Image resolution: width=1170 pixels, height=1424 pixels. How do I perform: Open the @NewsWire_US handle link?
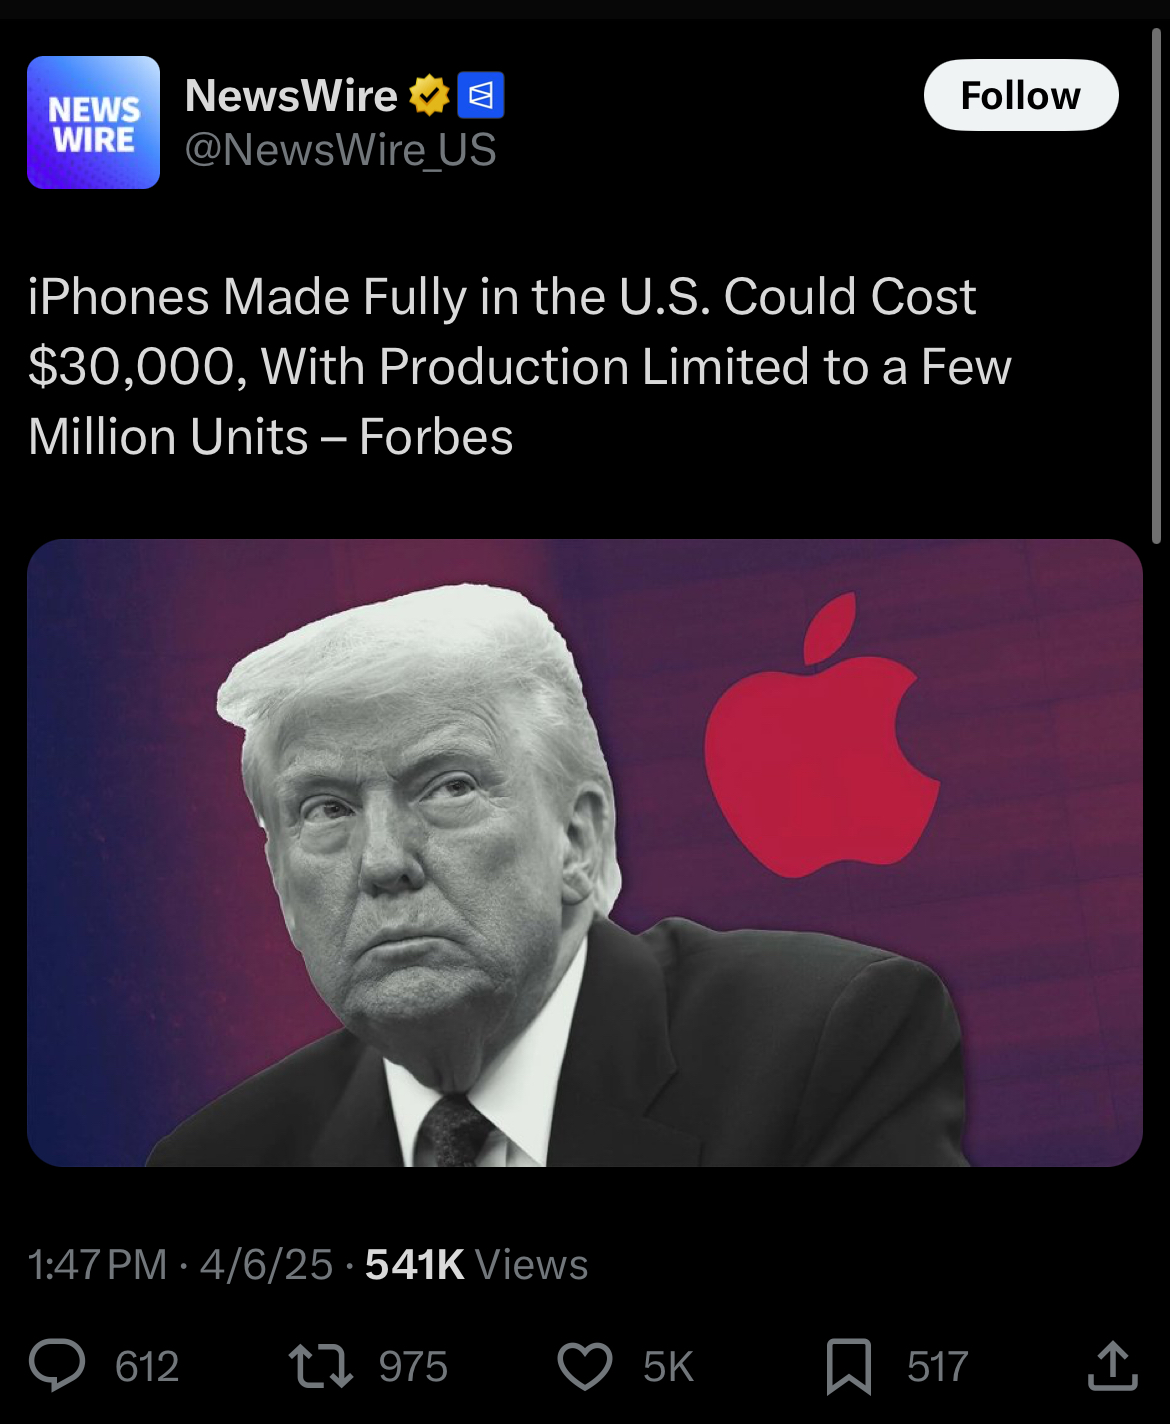click(340, 150)
